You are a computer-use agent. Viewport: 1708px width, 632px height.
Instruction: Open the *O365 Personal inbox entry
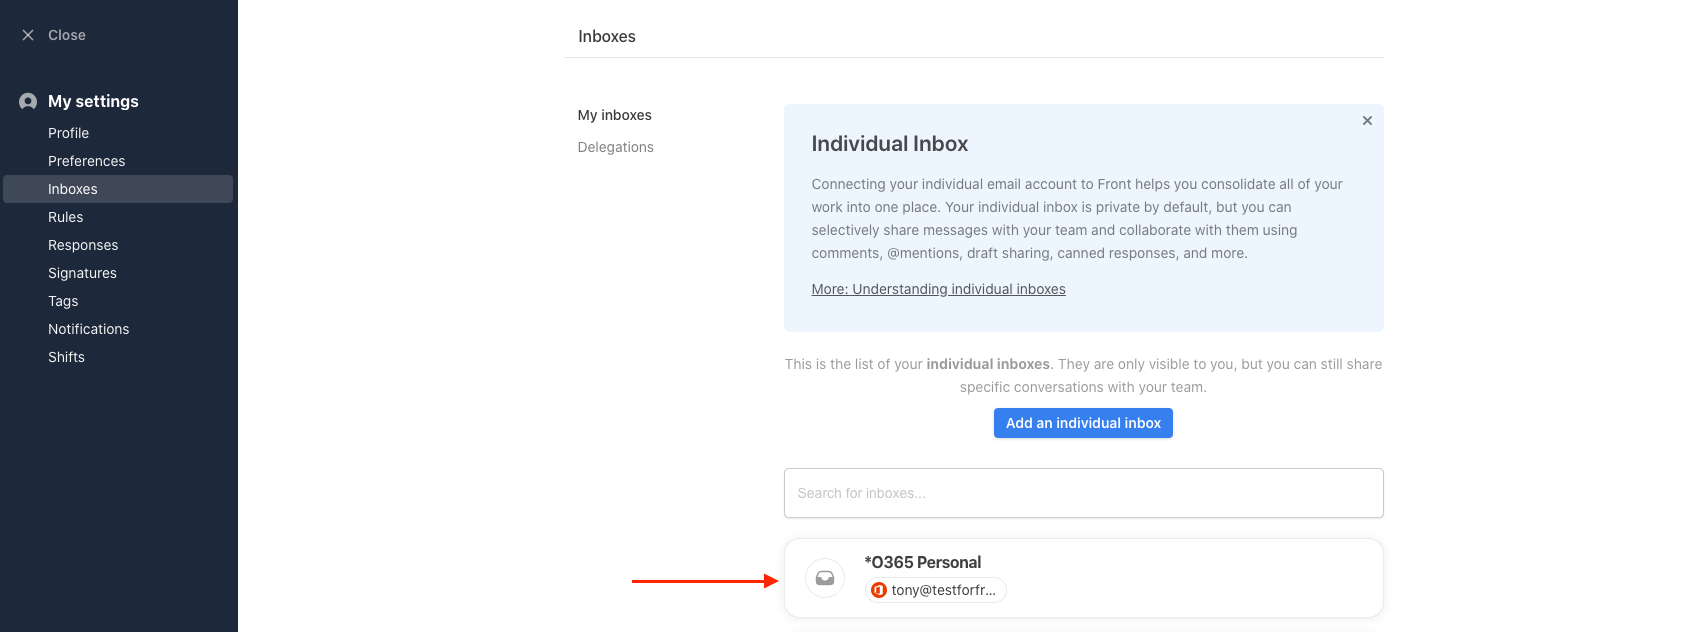pyautogui.click(x=1083, y=578)
